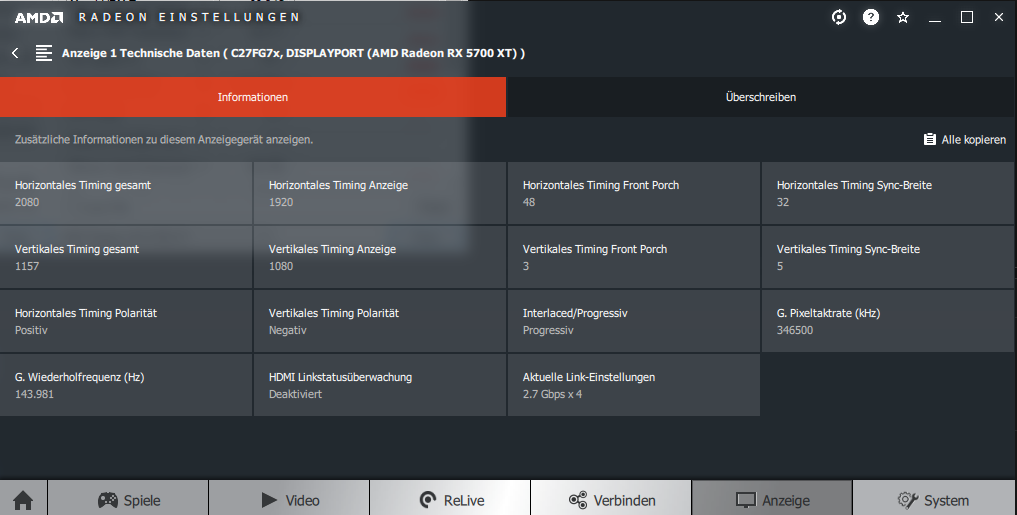Open the update notifications icon
The image size is (1017, 515).
point(839,18)
